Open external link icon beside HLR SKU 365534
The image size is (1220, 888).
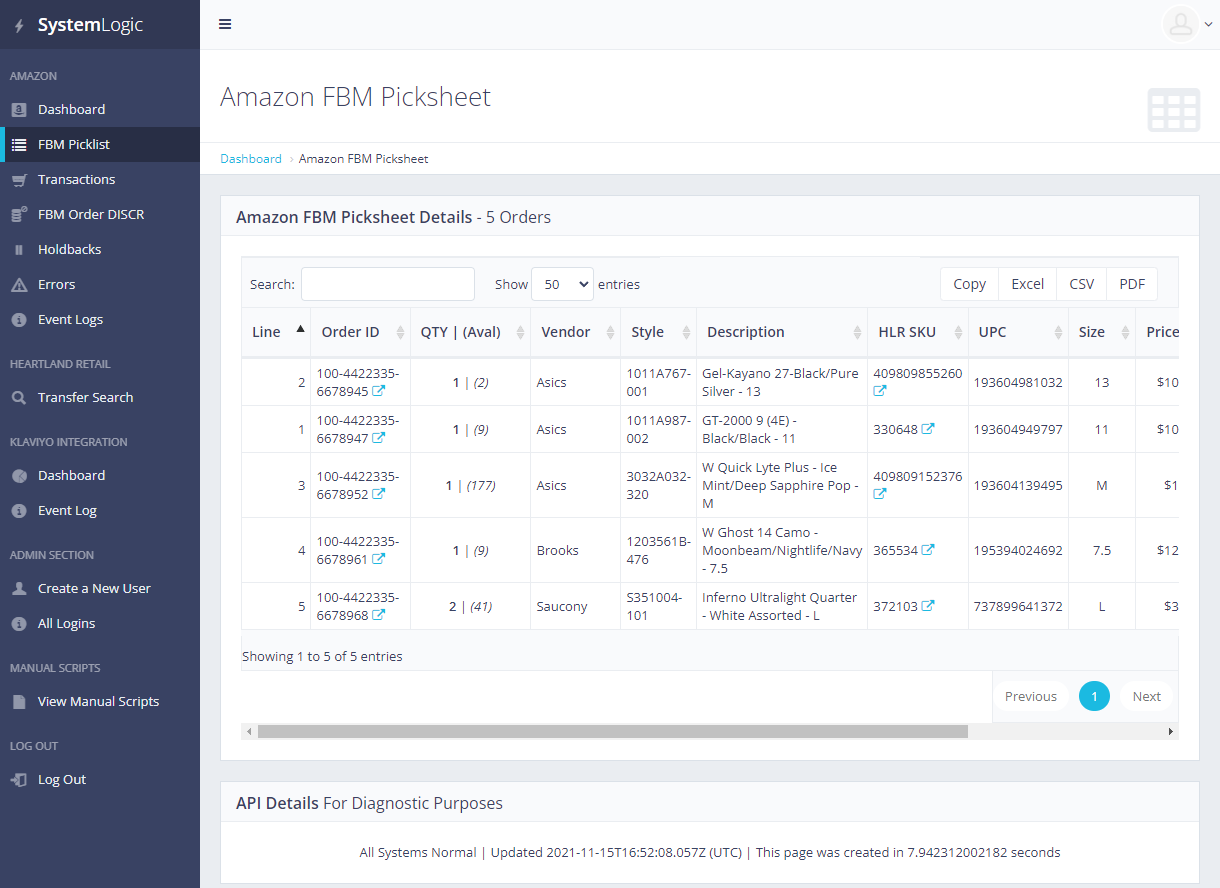point(928,550)
